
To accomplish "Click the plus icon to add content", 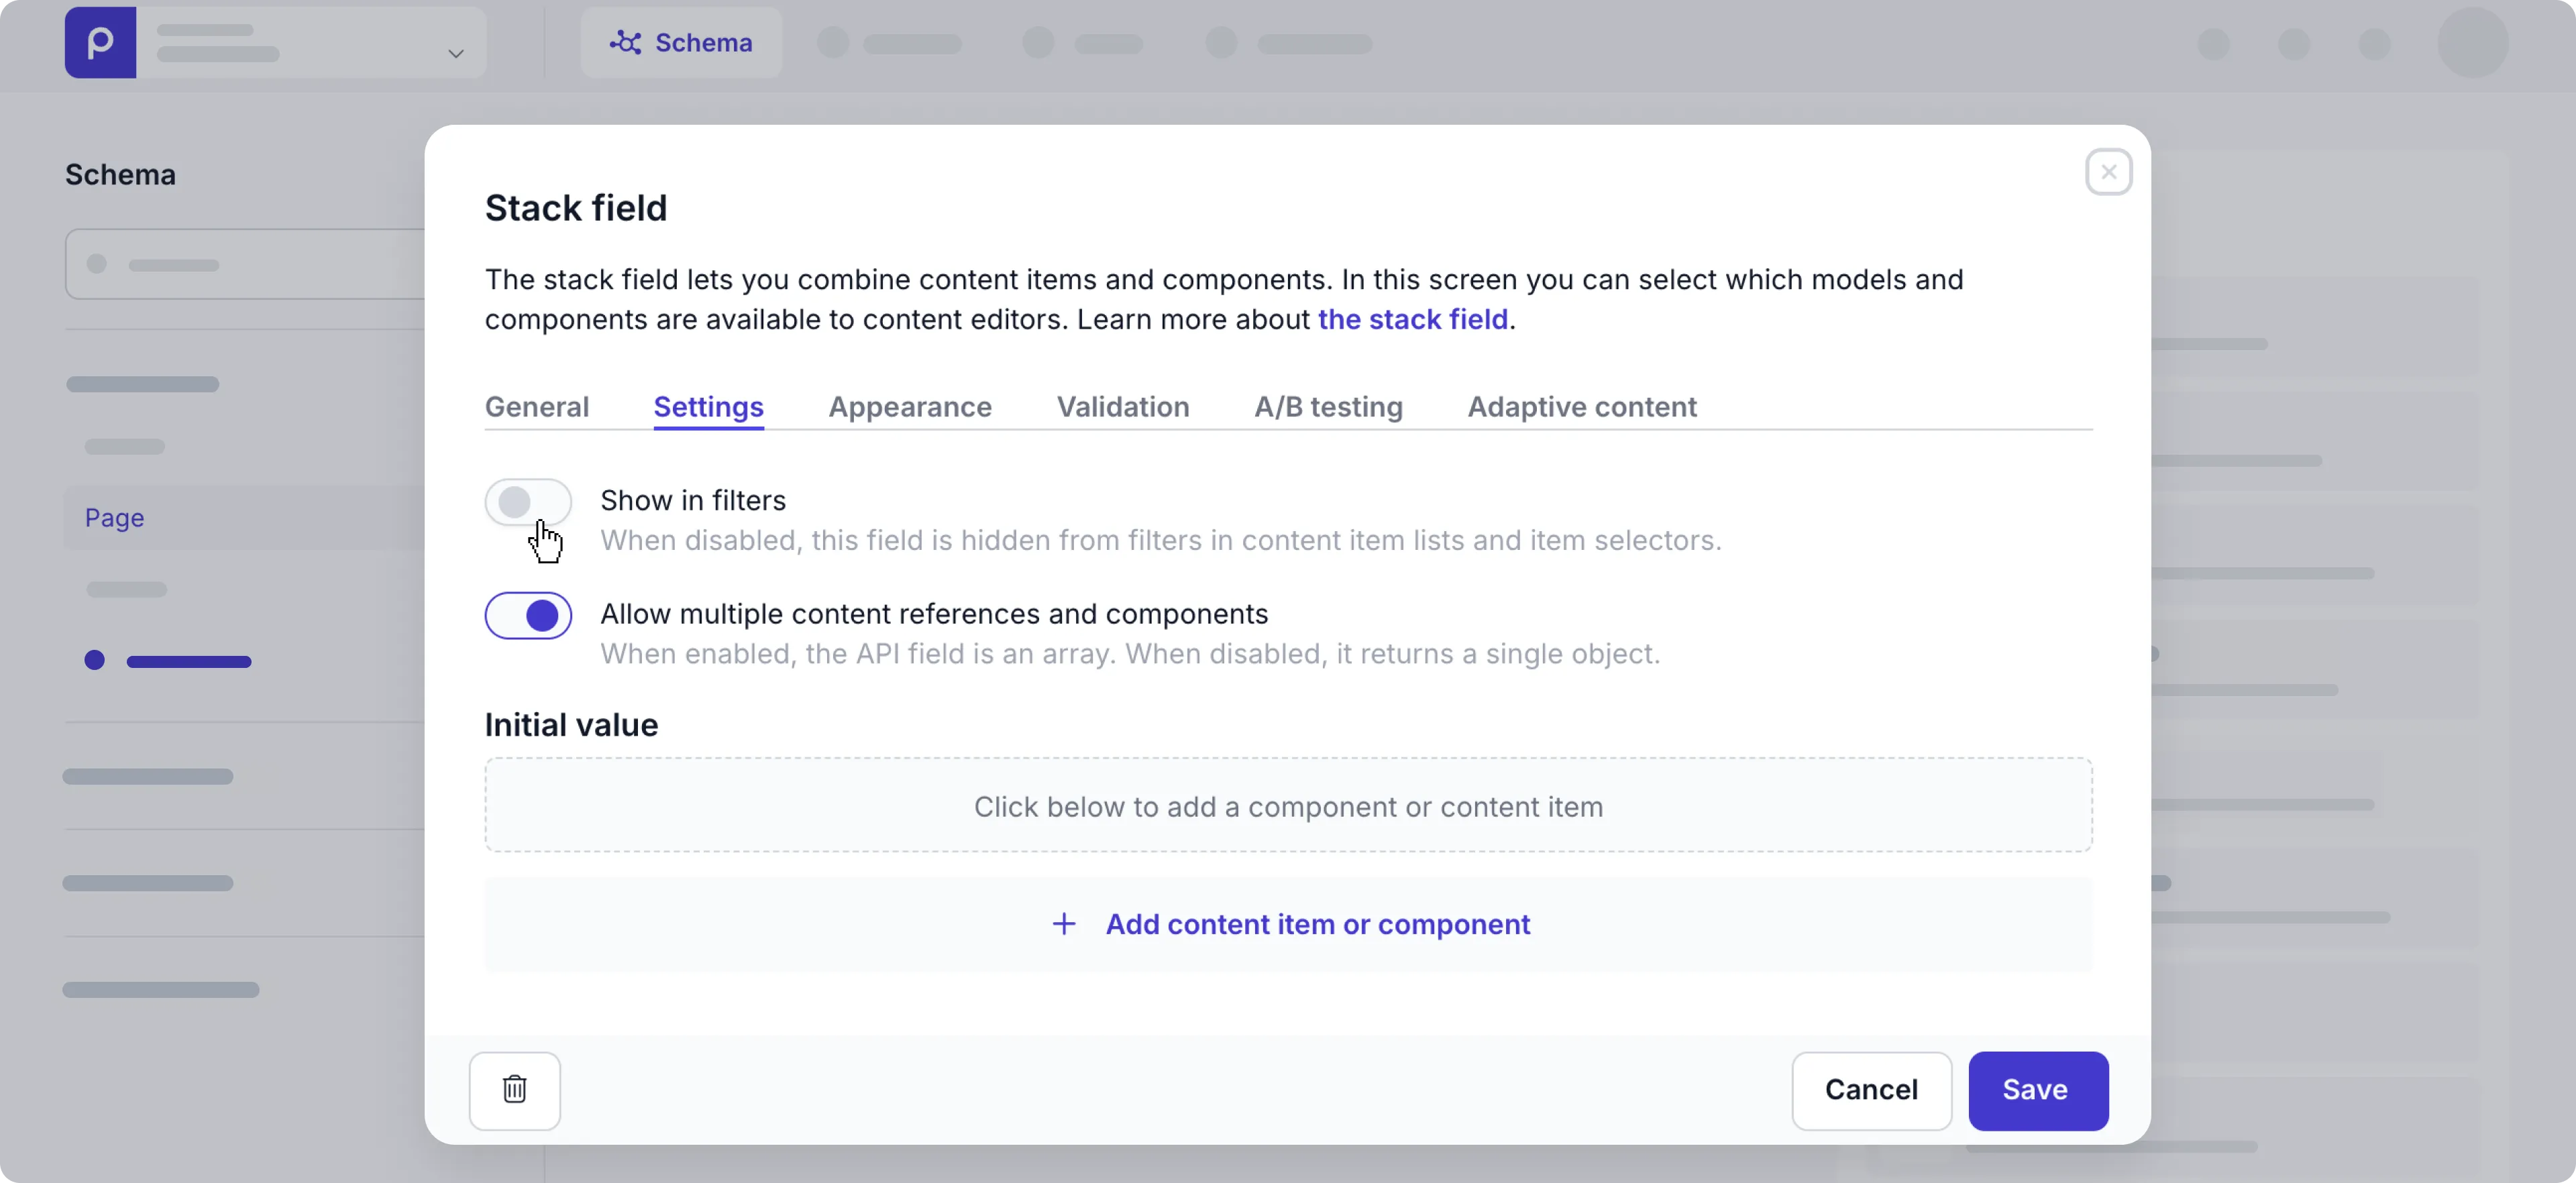I will click(1064, 924).
